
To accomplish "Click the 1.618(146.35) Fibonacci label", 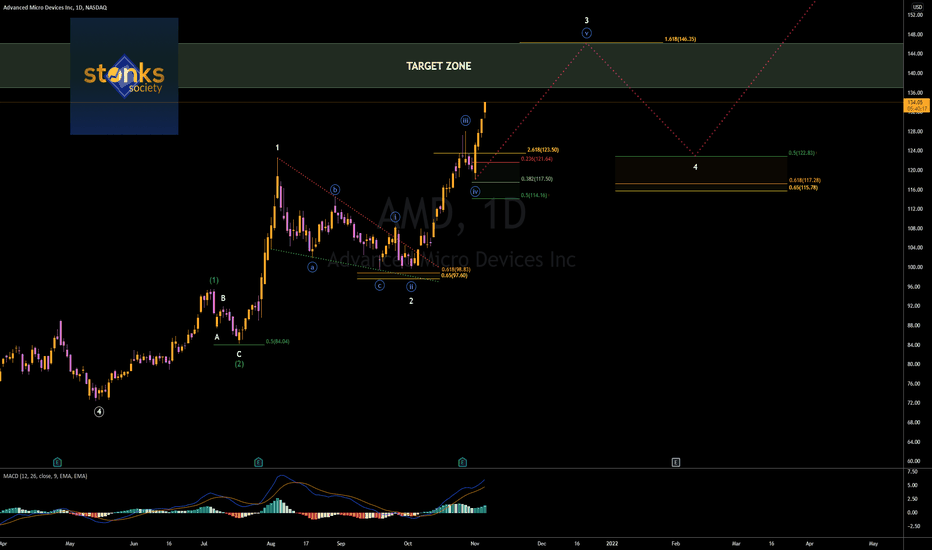I will 680,39.
